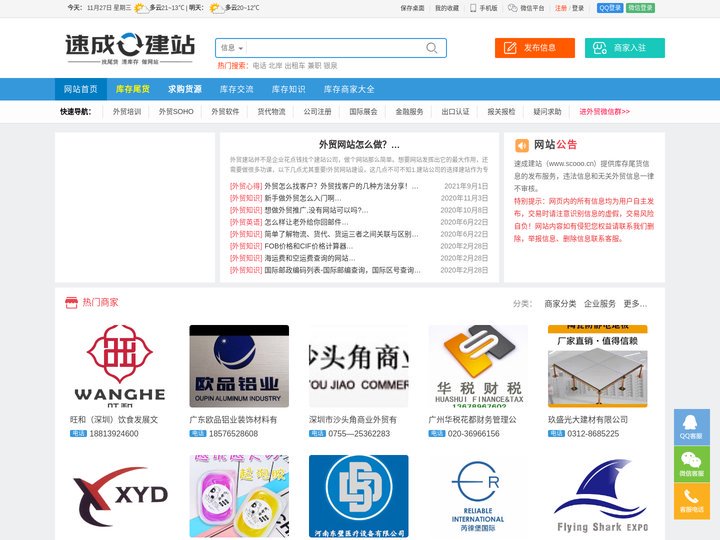The height and width of the screenshot is (540, 720).
Task: Click 货代物流 quick navigation link
Action: tap(271, 112)
